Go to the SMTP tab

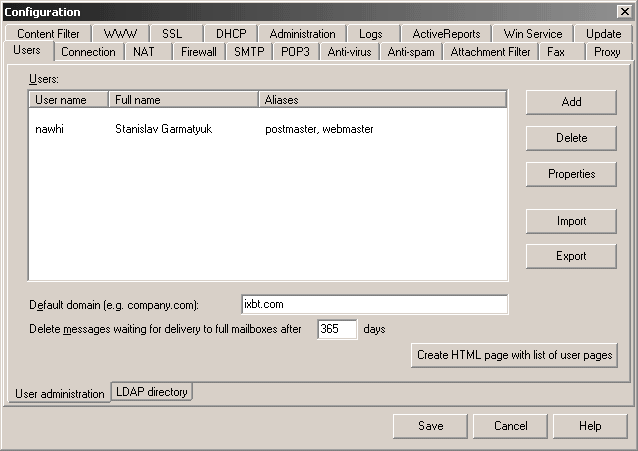point(249,52)
